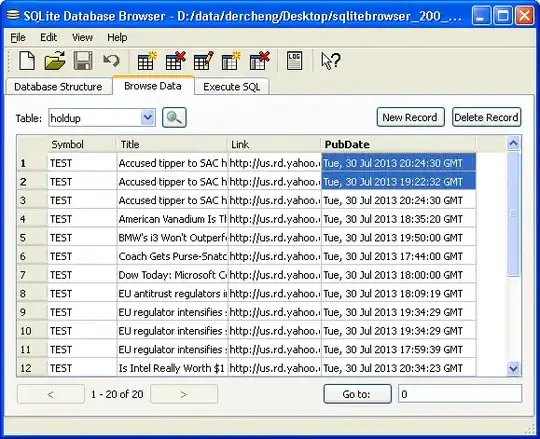Click PubDate cell '18:35:20 GMT' in row 4
The image size is (540, 439).
pyautogui.click(x=398, y=219)
